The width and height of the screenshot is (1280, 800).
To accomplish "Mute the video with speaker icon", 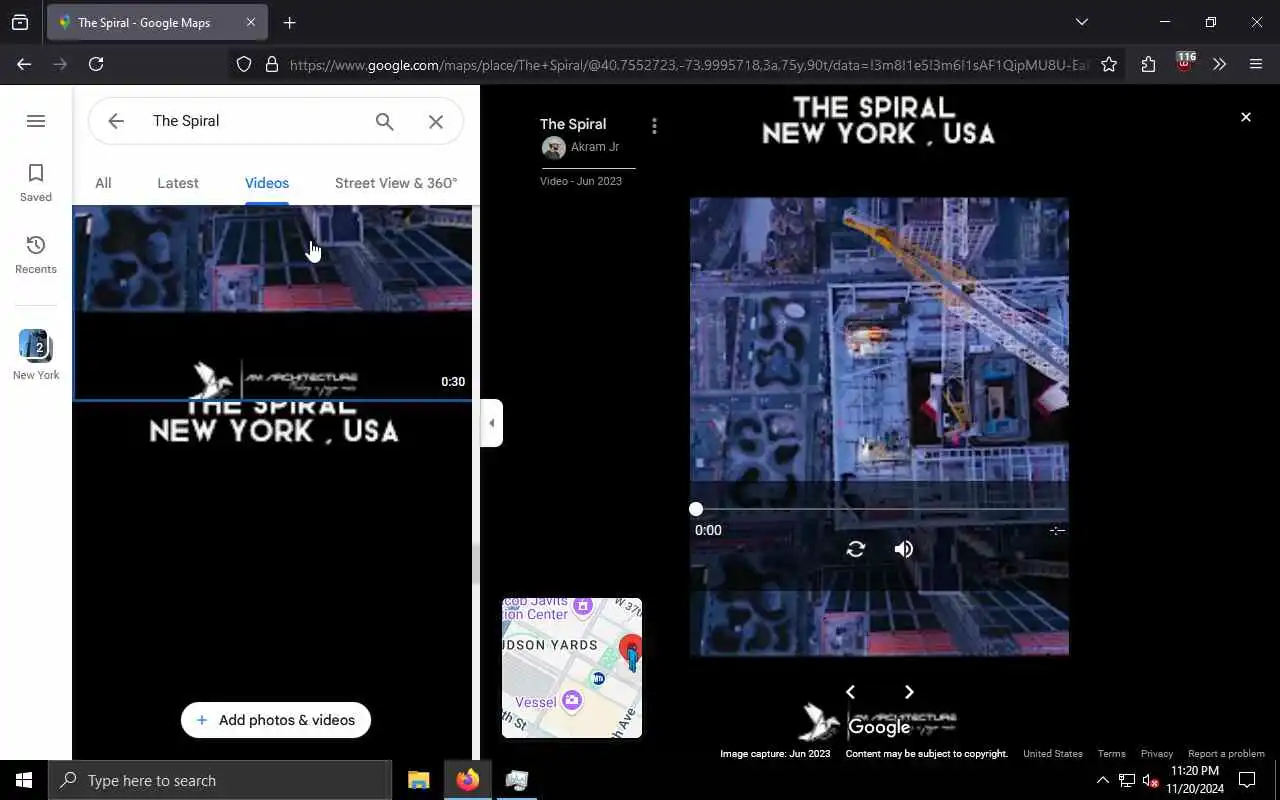I will [904, 549].
